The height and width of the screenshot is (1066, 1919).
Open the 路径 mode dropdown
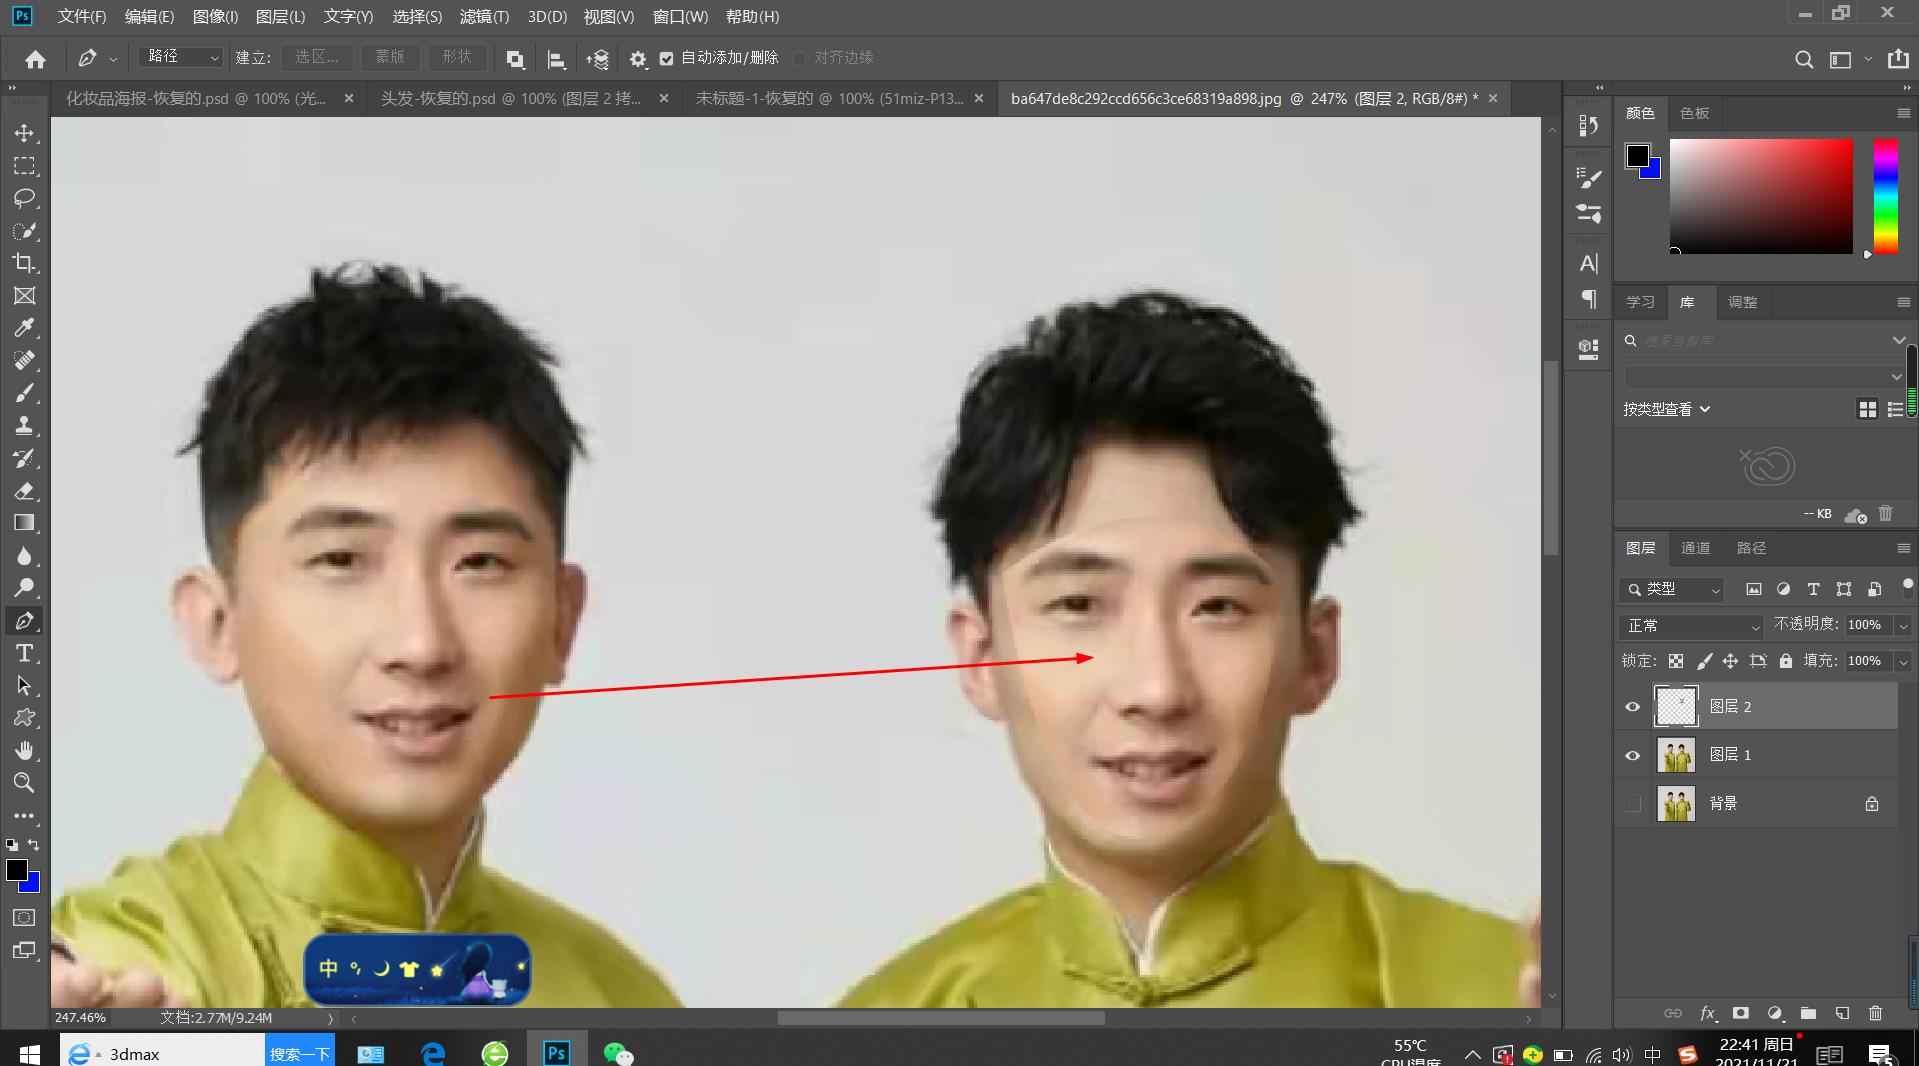pos(181,58)
